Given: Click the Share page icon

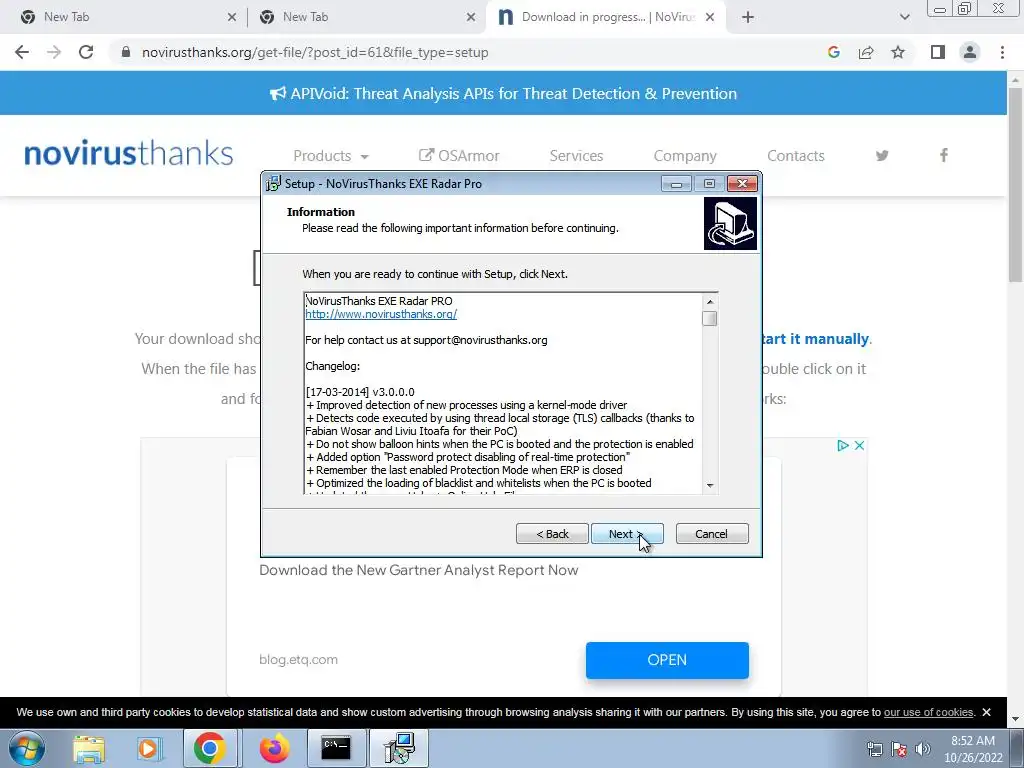Looking at the screenshot, I should coord(866,52).
